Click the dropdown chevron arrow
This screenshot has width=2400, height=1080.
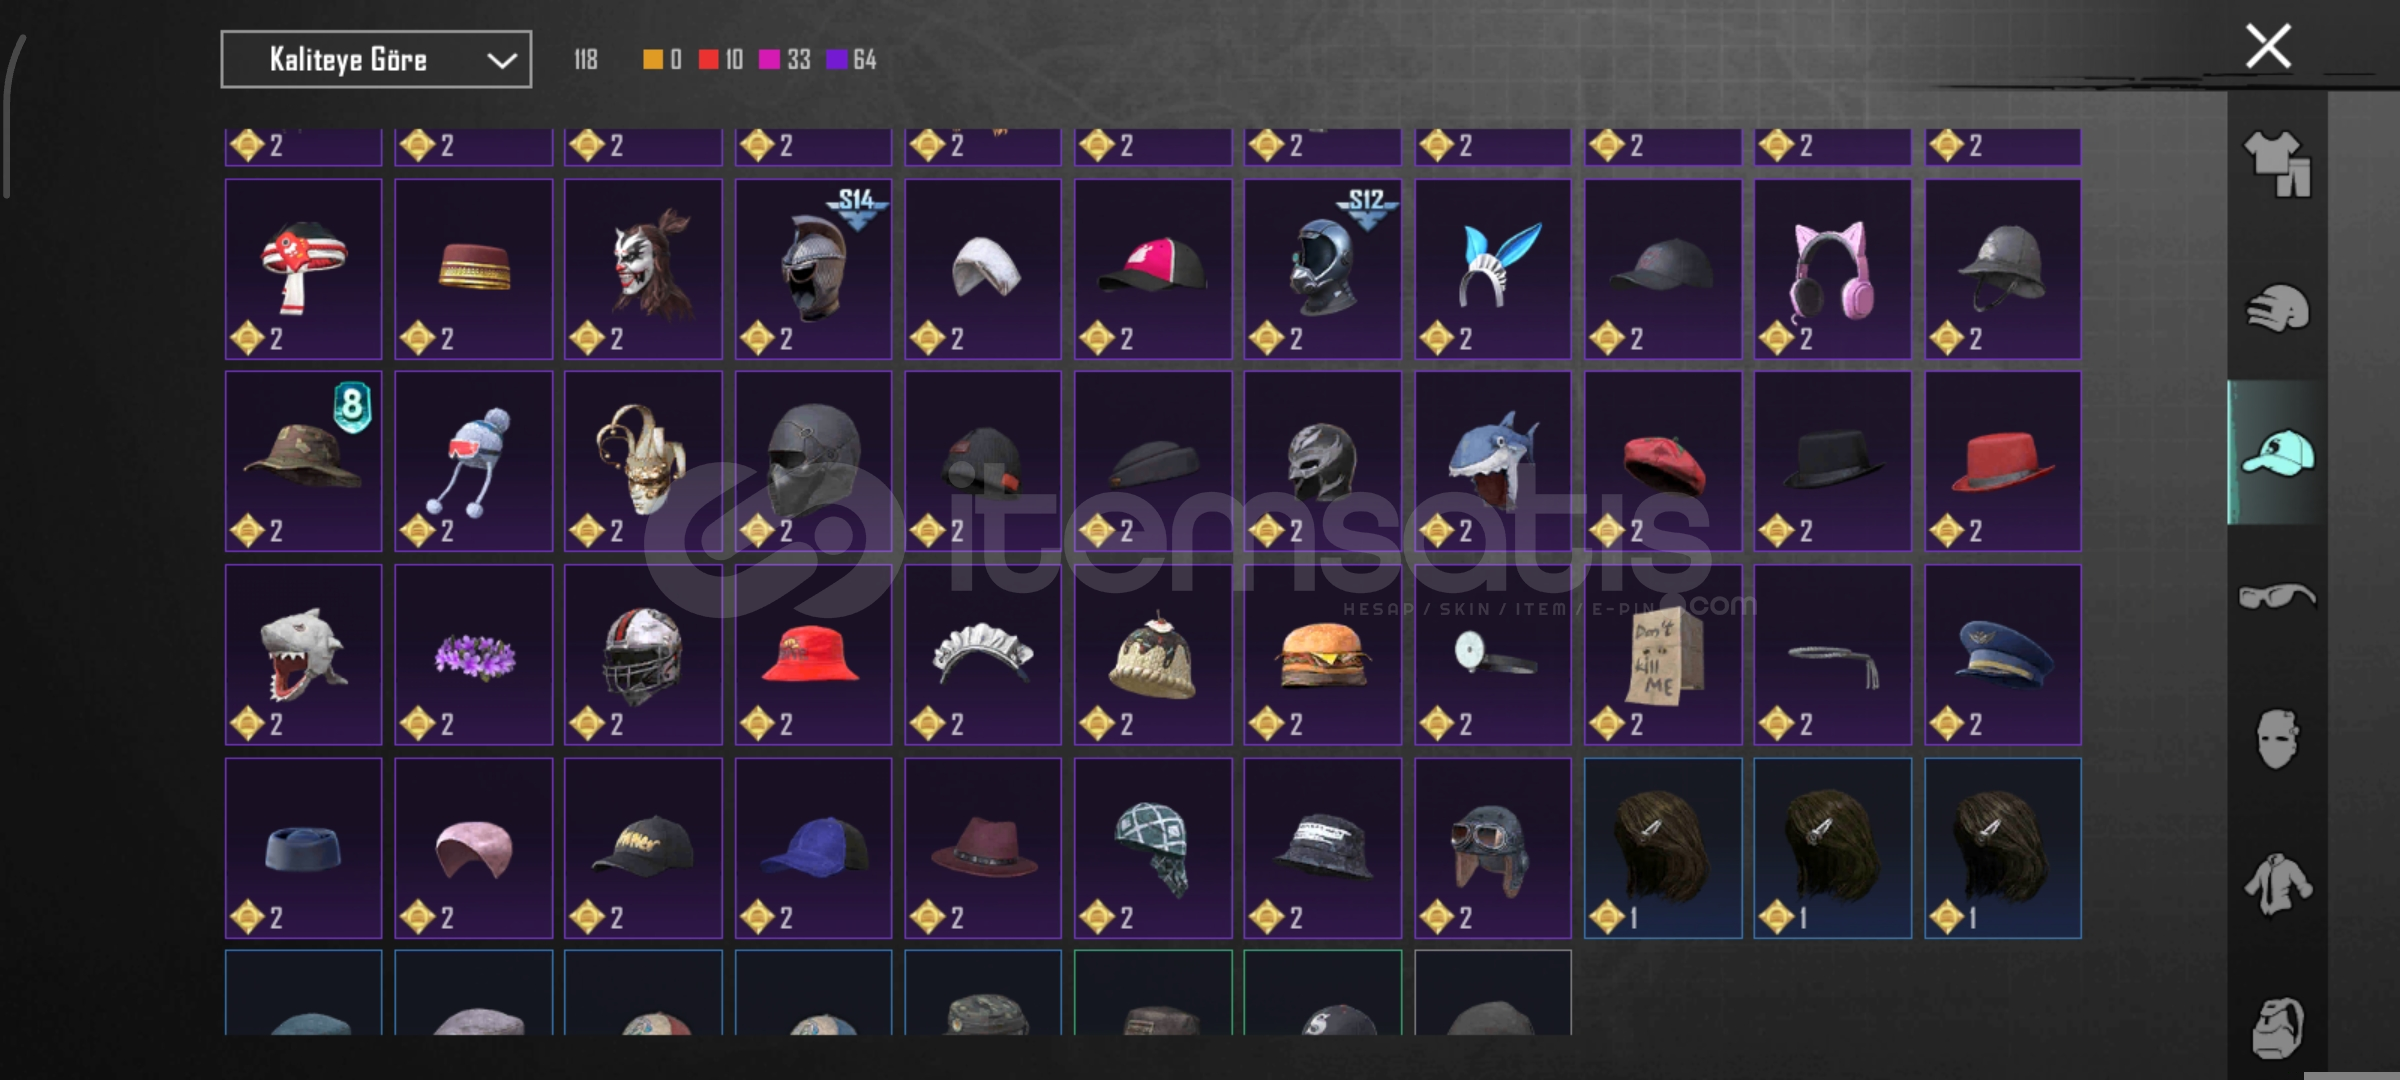pos(501,61)
